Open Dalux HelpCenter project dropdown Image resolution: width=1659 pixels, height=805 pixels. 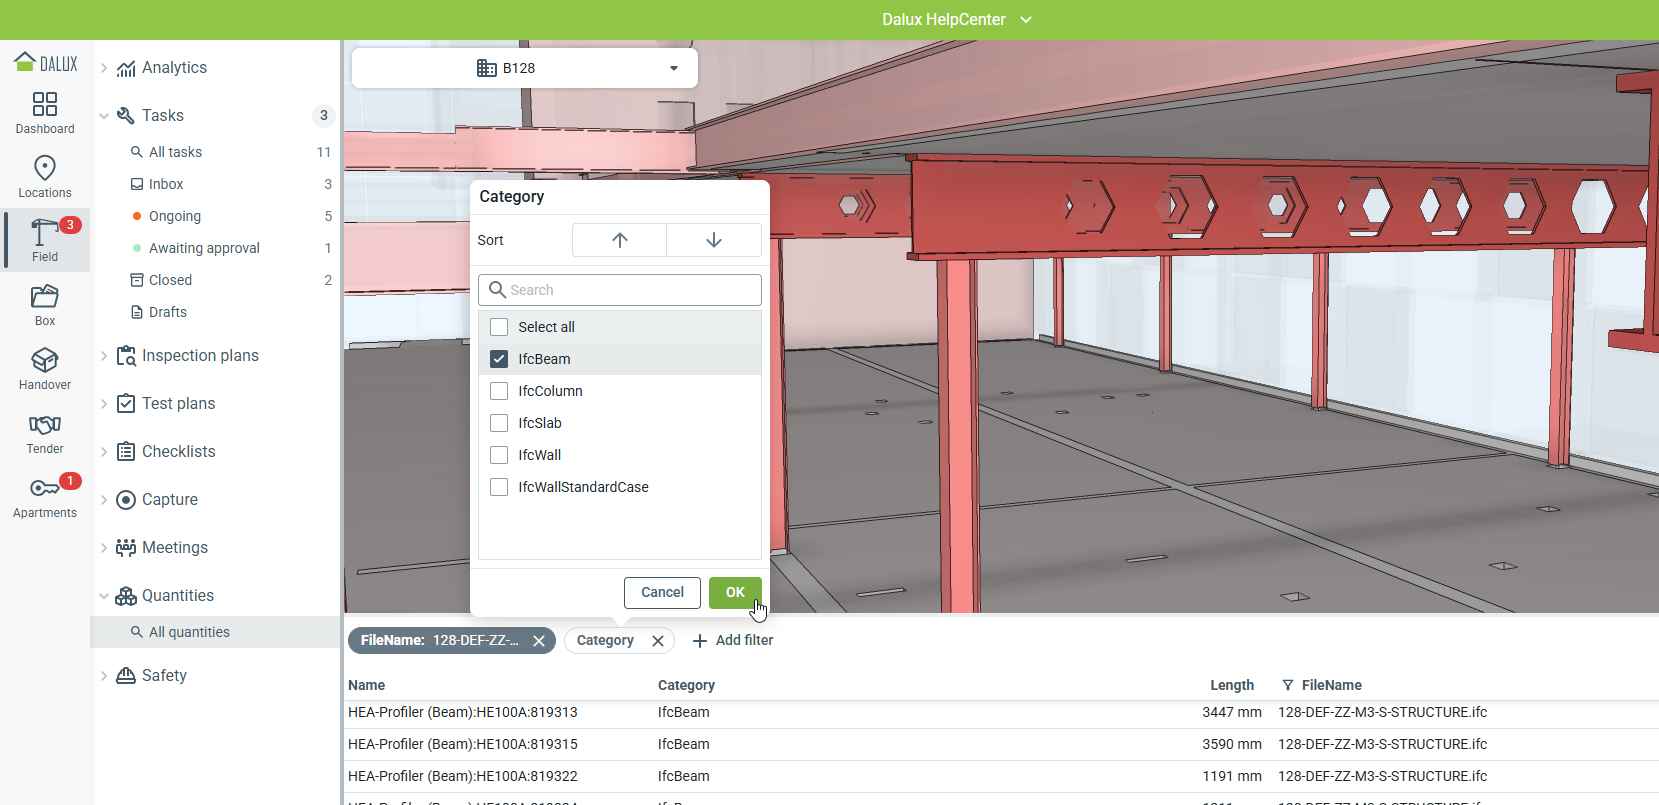[x=955, y=20]
